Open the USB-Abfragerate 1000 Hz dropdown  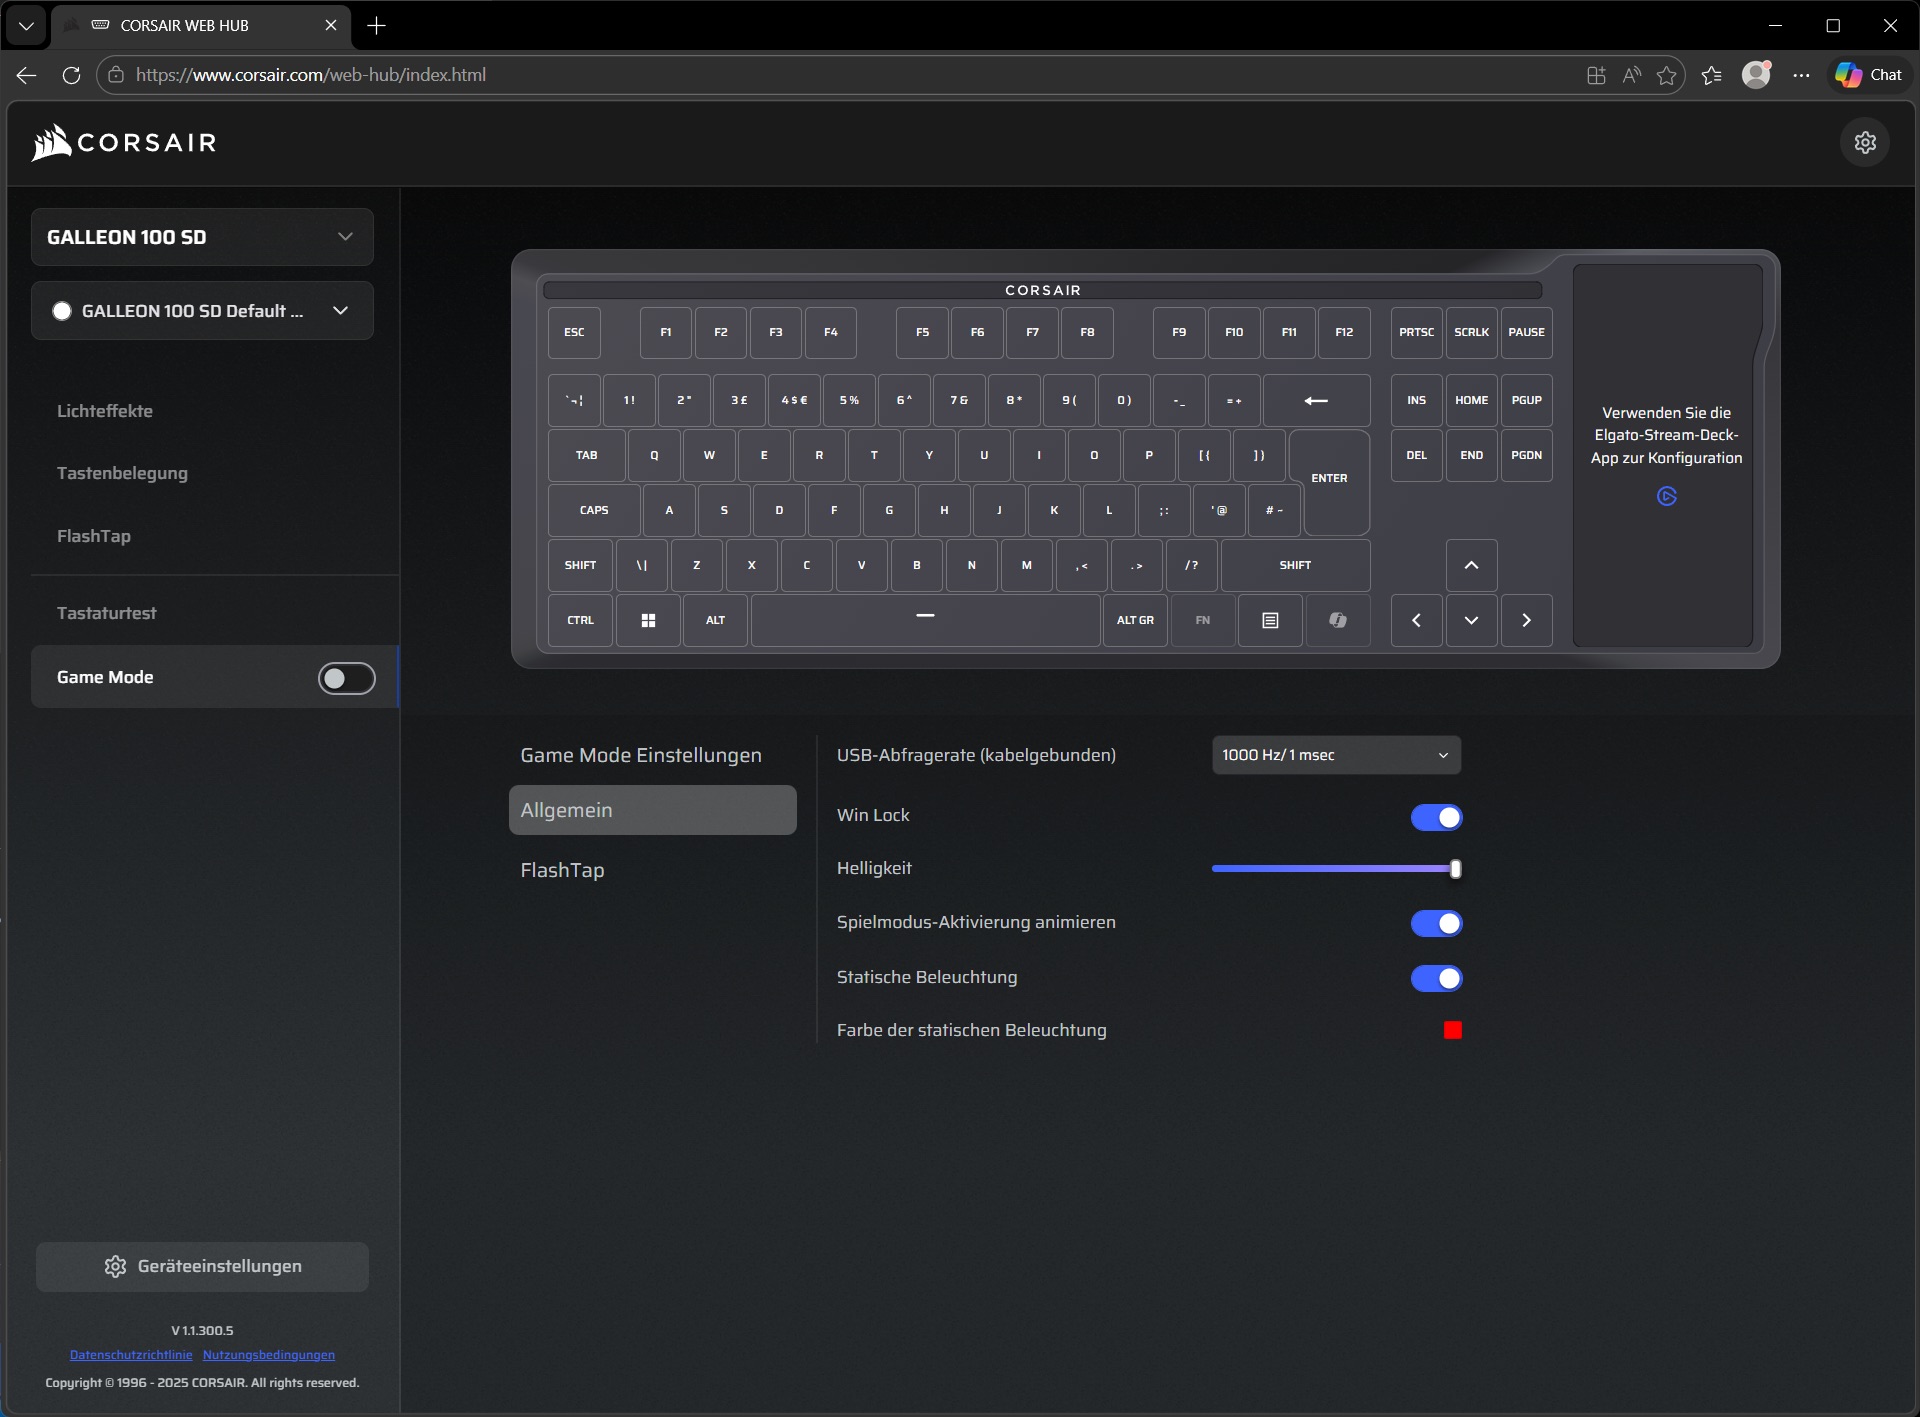1336,755
